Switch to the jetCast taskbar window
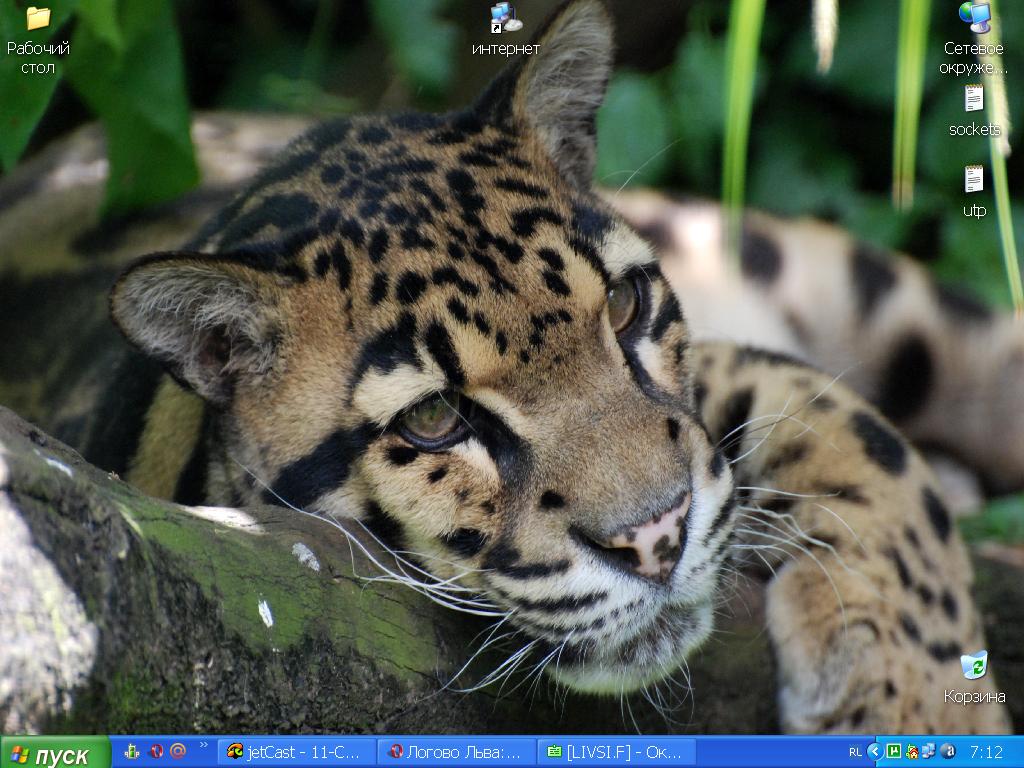 tap(296, 752)
